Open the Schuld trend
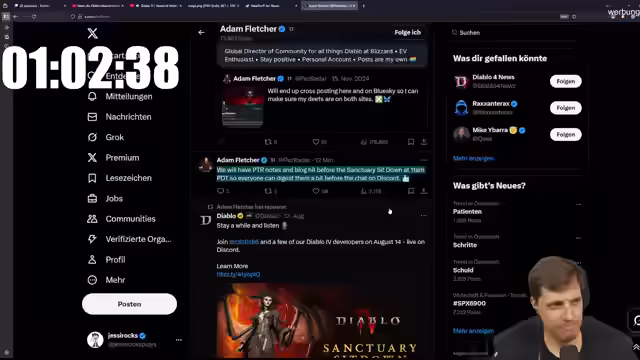The image size is (640, 360). point(463,270)
